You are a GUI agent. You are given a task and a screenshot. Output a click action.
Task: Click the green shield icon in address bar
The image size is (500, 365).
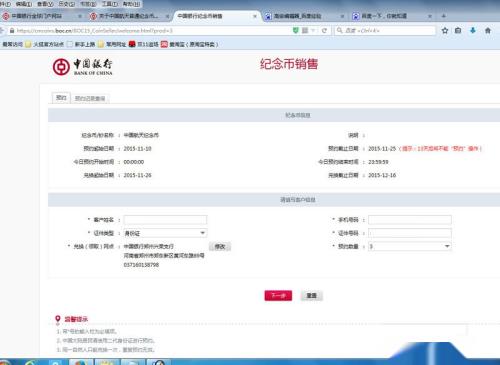click(295, 31)
